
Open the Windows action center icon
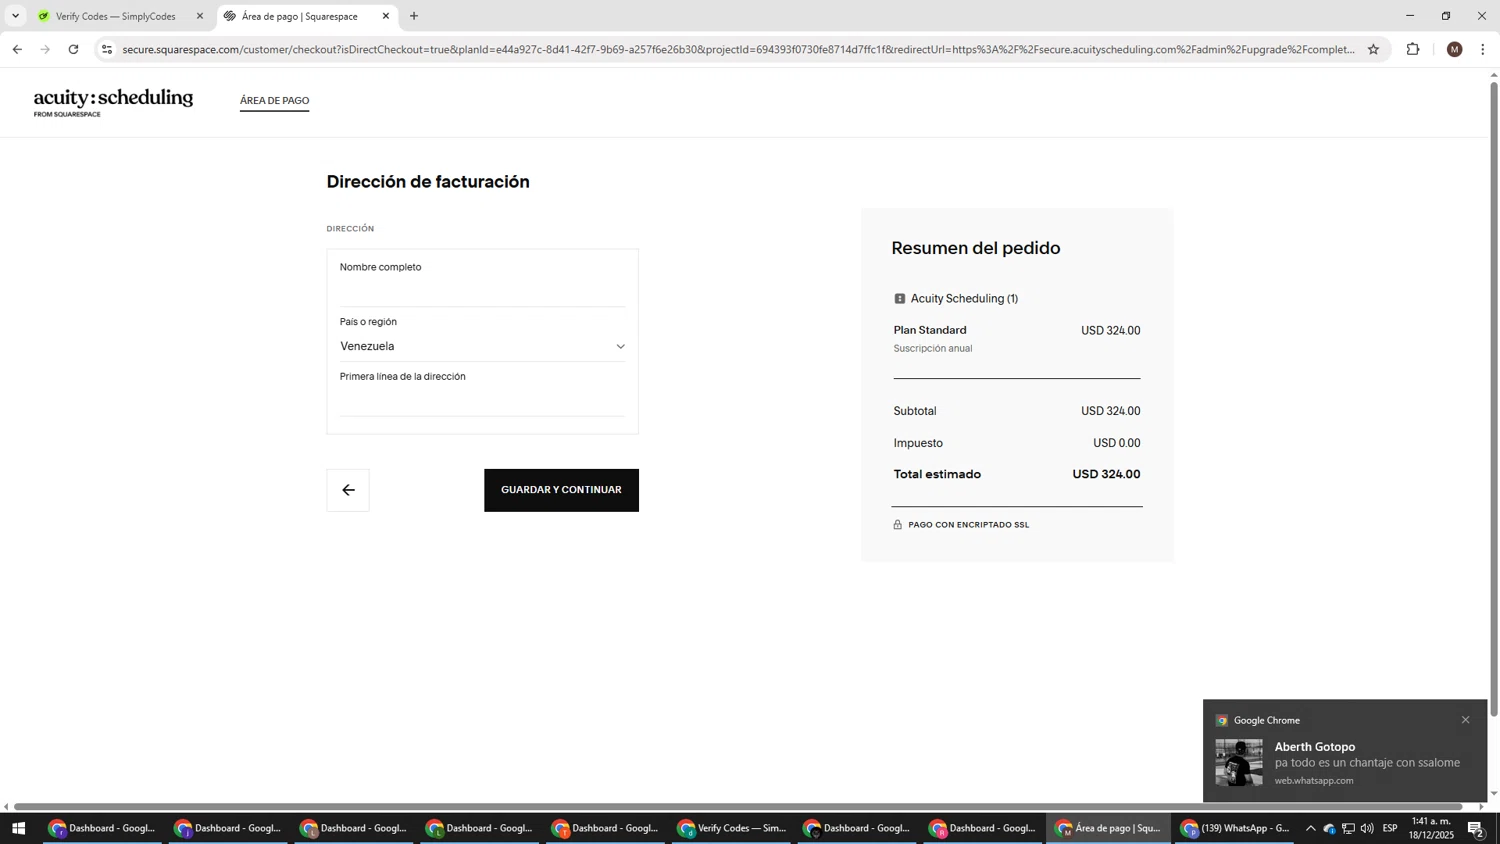click(1476, 828)
